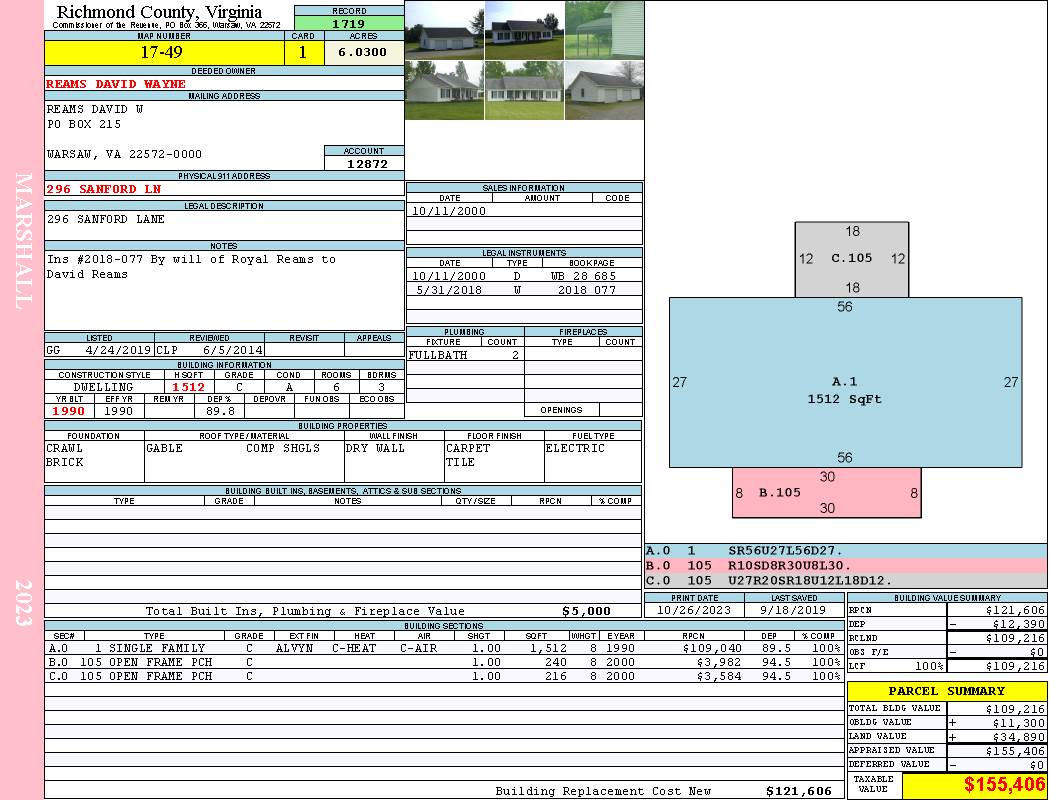This screenshot has width=1050, height=800.
Task: Click the year built value 1990 in red
Action: (x=68, y=411)
